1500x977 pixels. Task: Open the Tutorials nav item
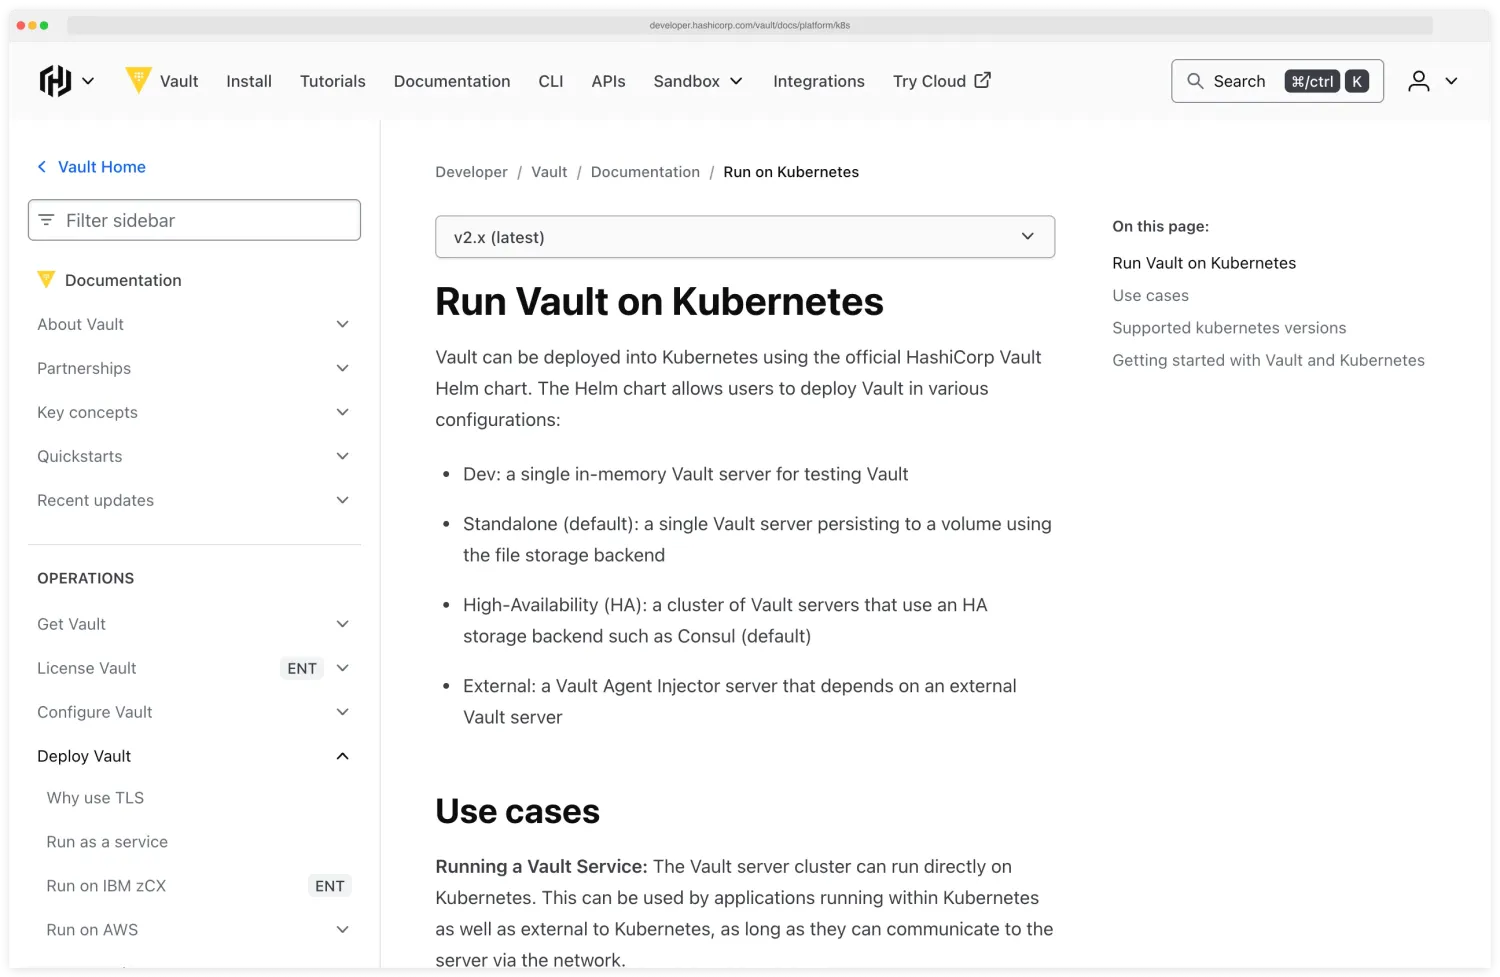click(x=333, y=81)
